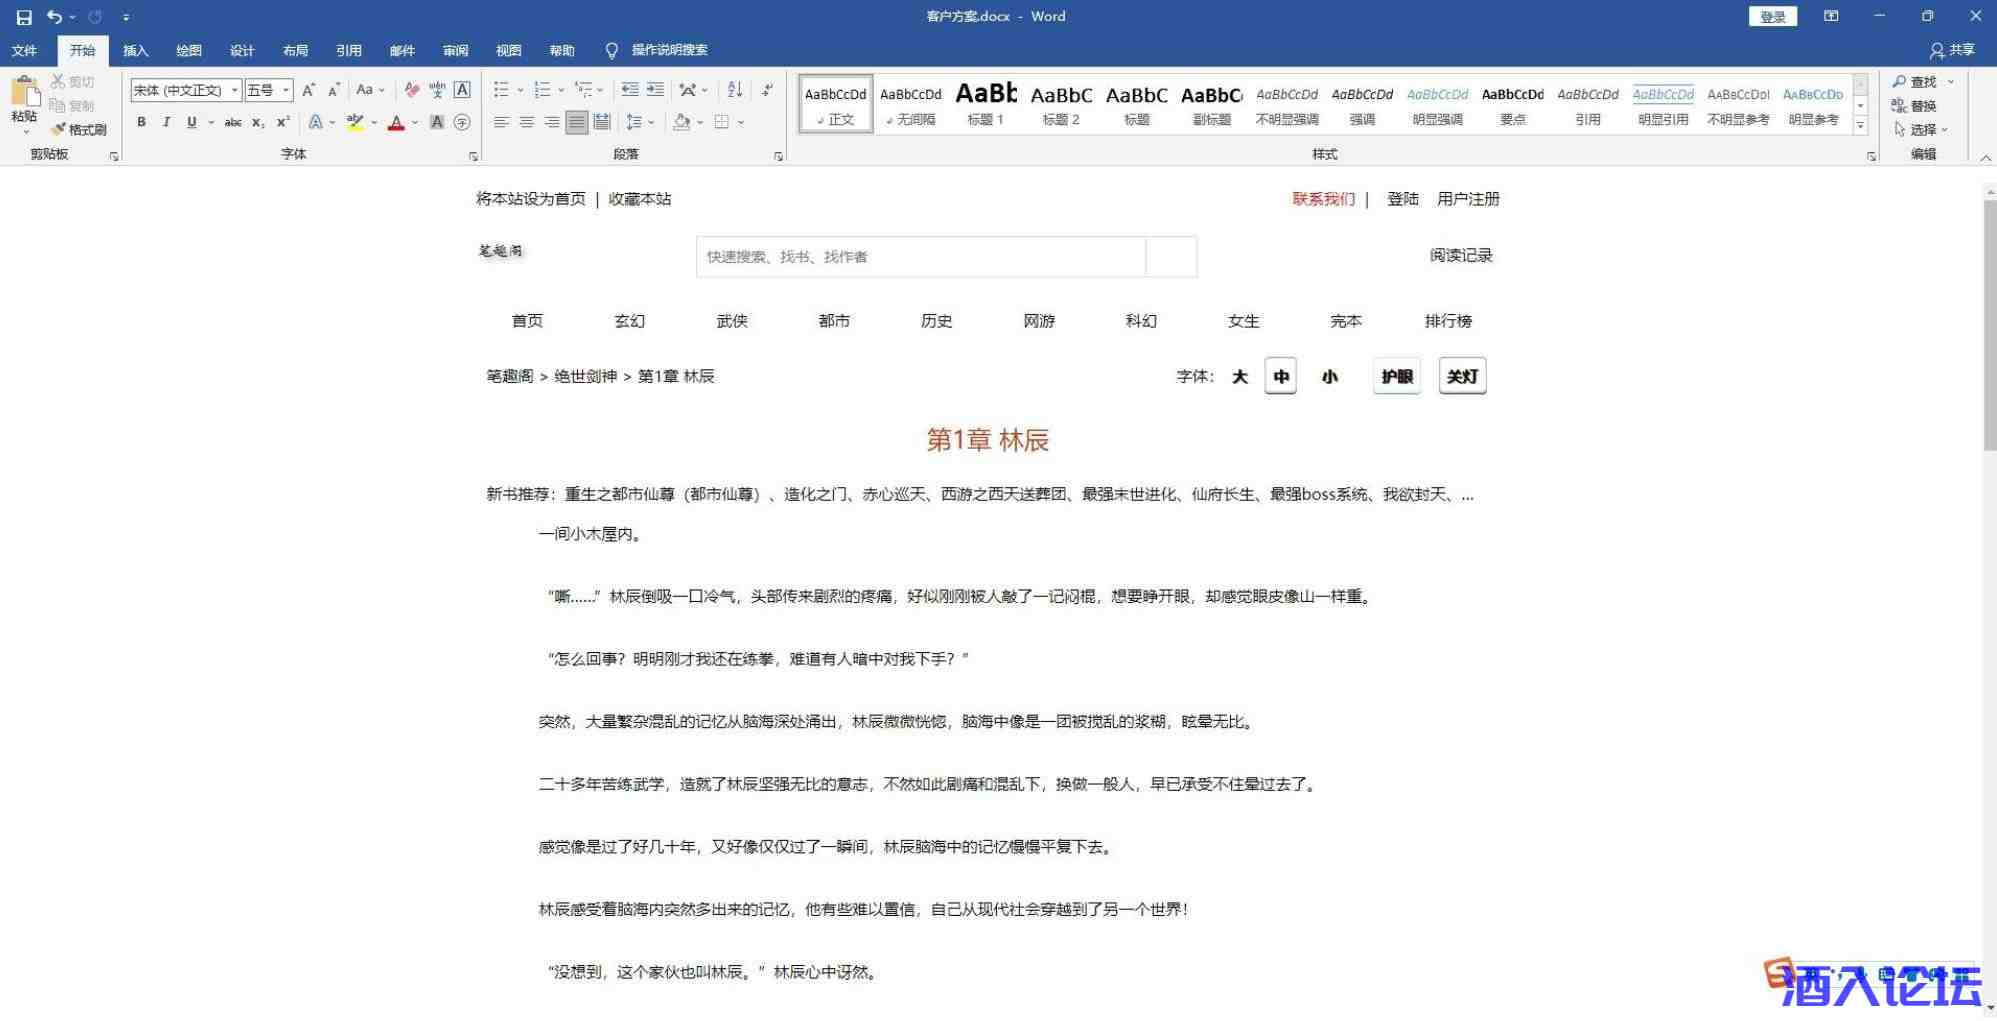
Task: Click the 操作说明搜索 search box
Action: click(669, 50)
